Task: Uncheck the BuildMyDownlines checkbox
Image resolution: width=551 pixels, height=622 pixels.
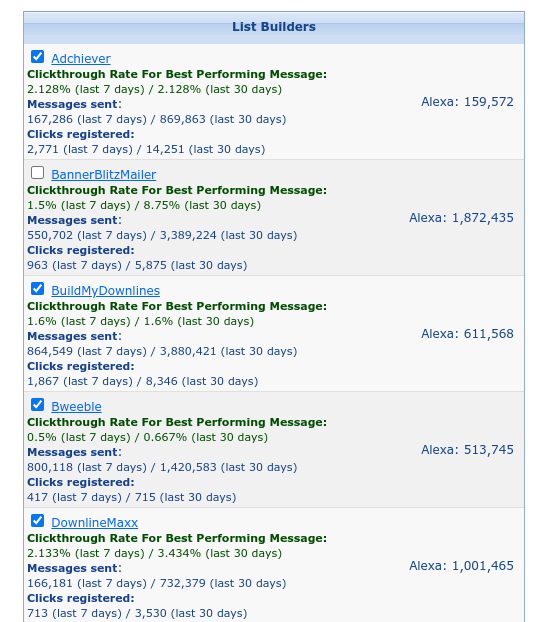Action: [x=37, y=289]
